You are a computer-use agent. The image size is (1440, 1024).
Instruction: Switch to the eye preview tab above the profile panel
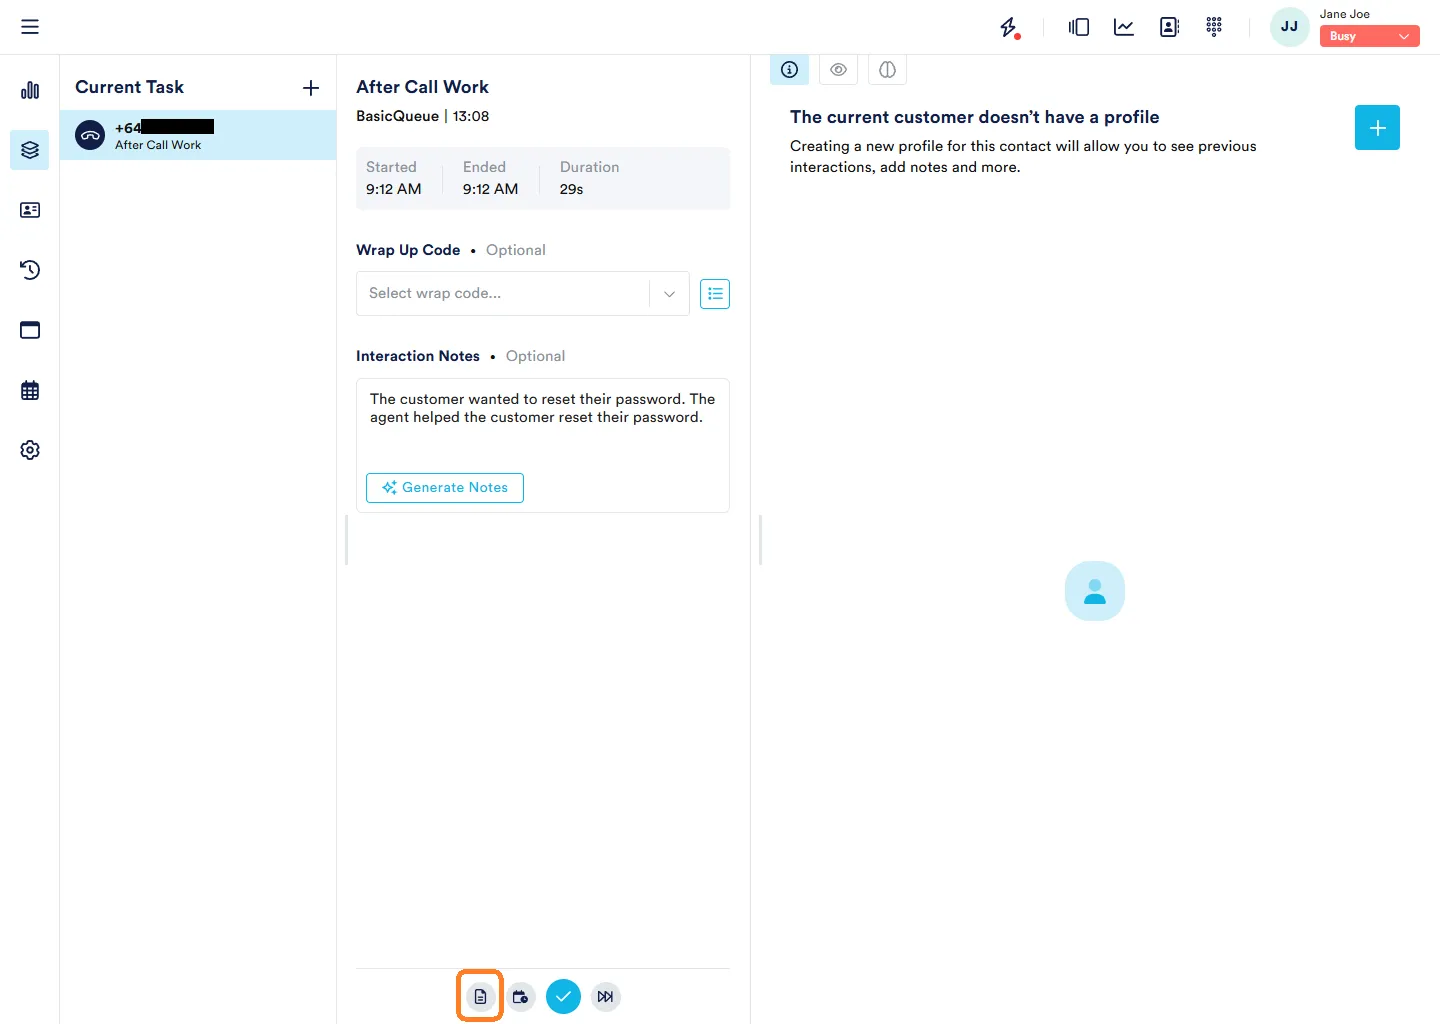838,69
